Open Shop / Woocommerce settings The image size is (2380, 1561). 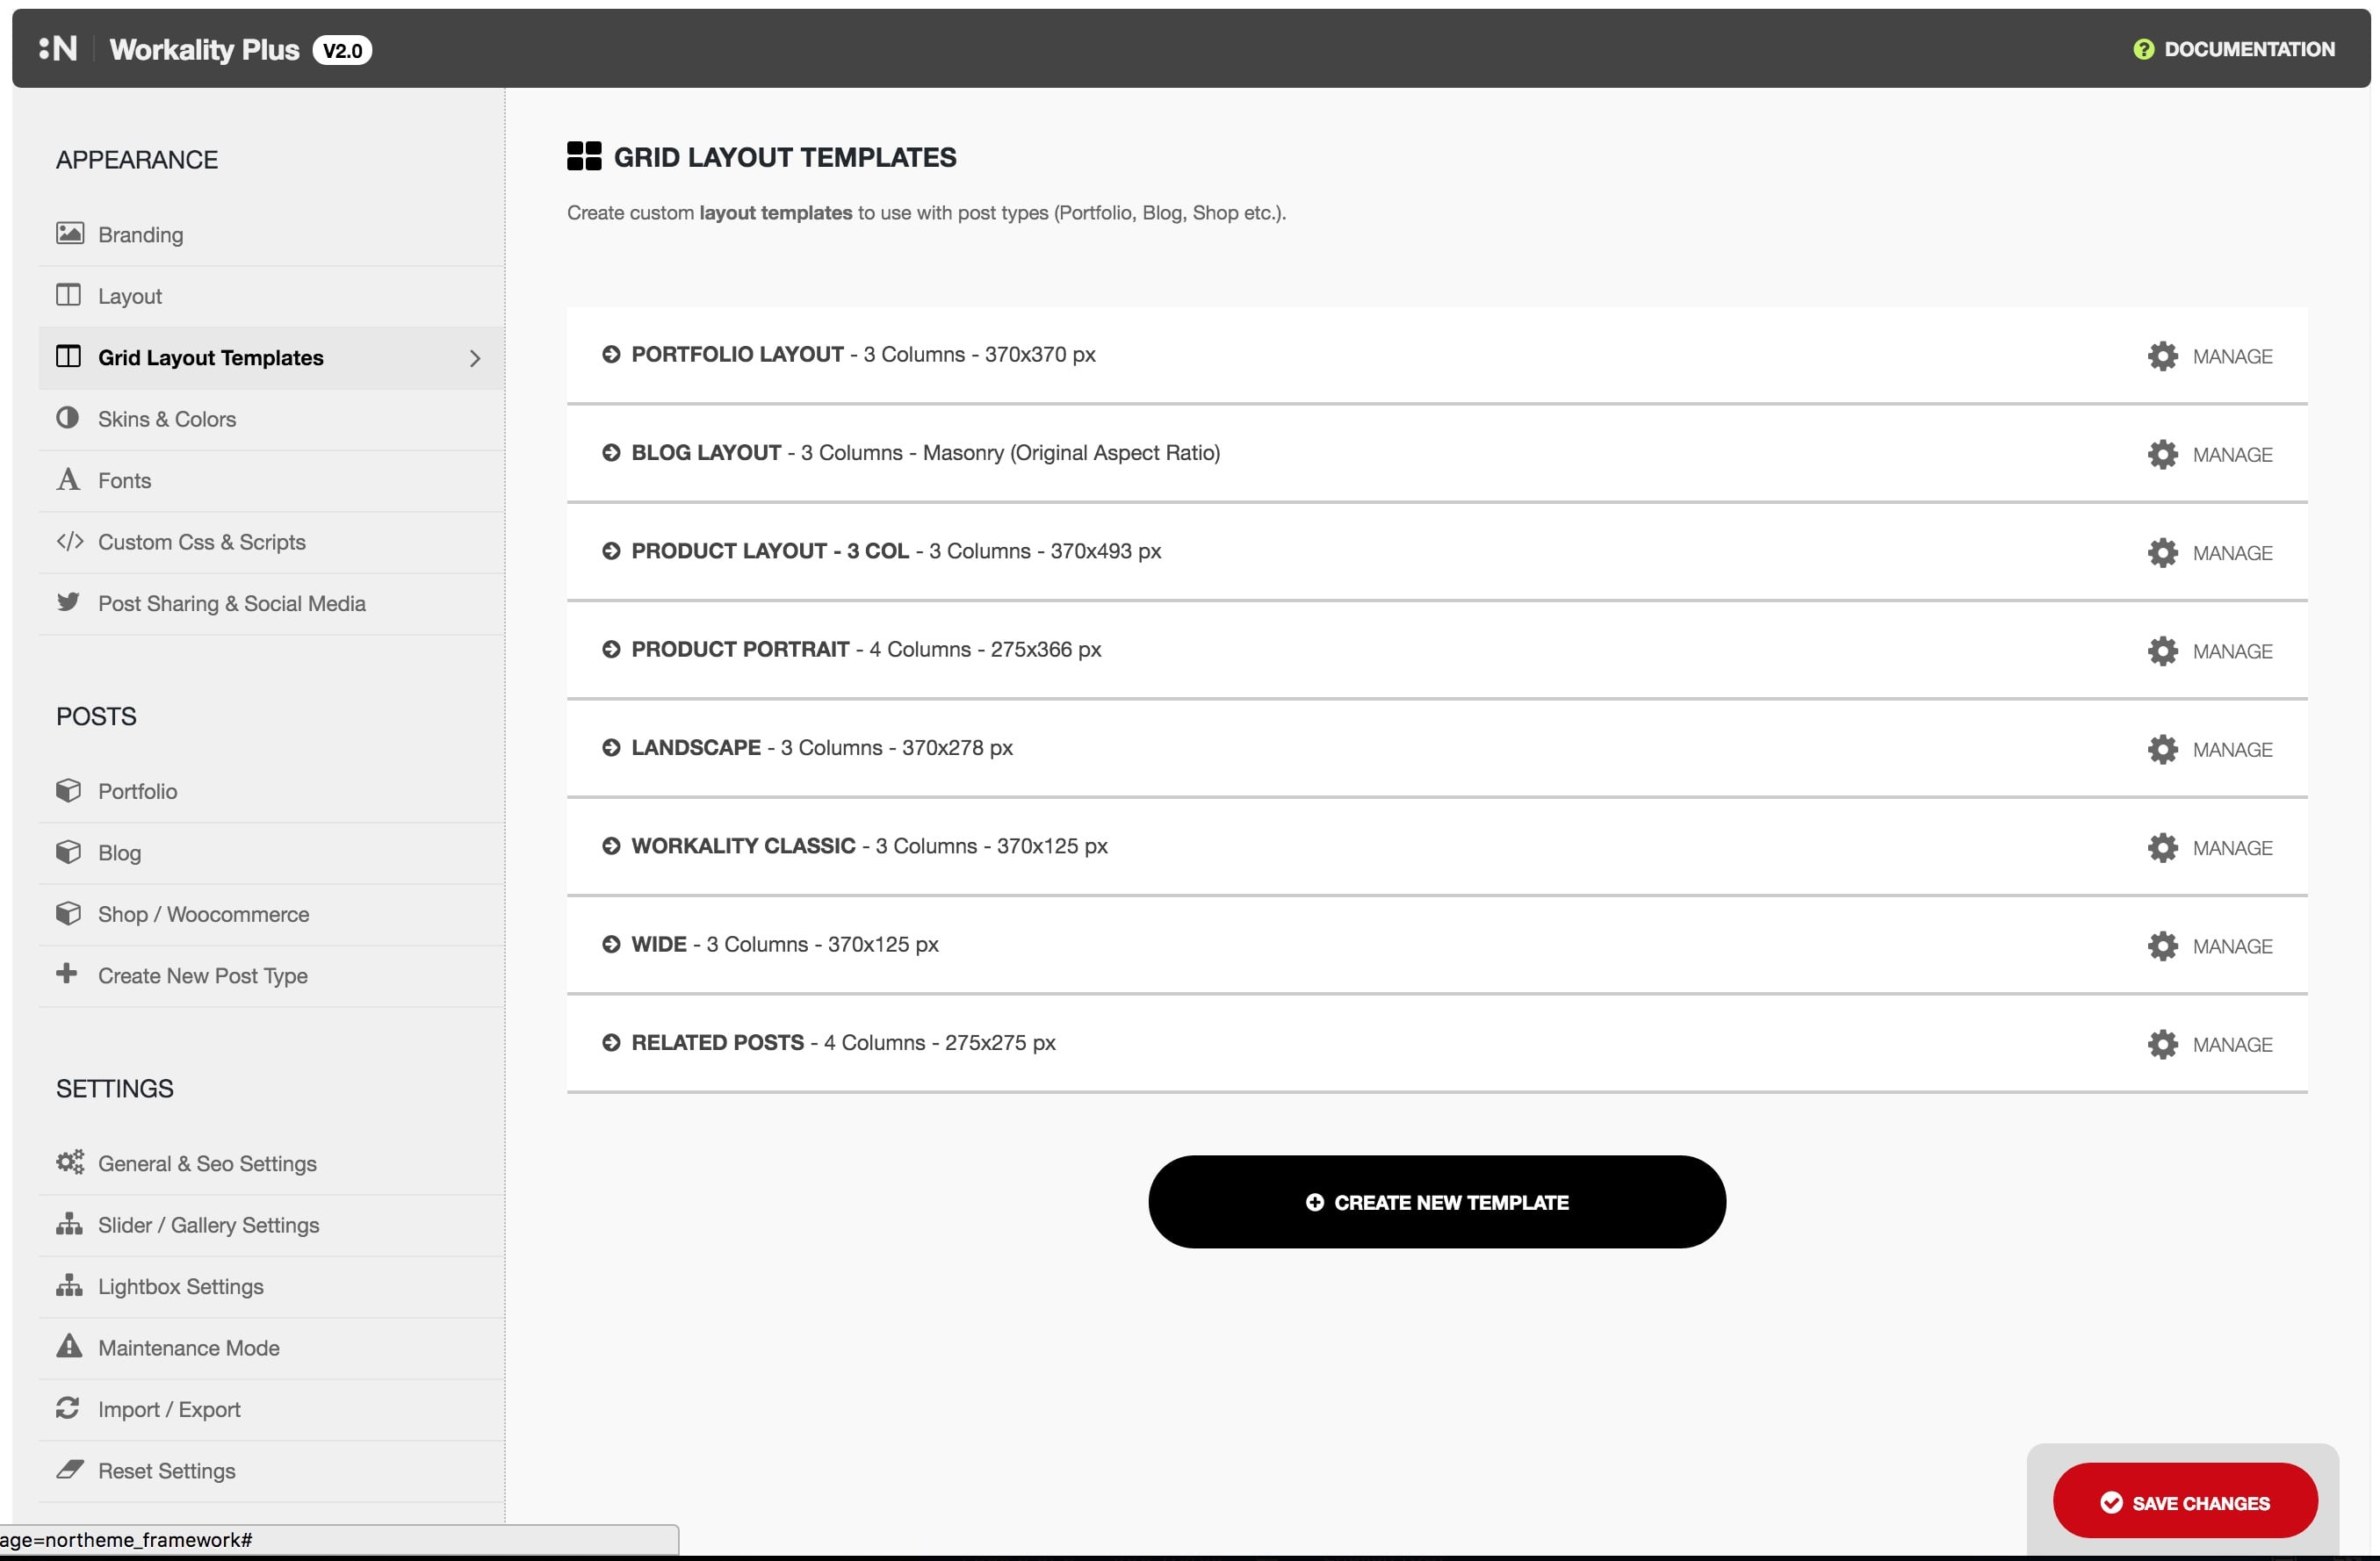click(x=271, y=914)
